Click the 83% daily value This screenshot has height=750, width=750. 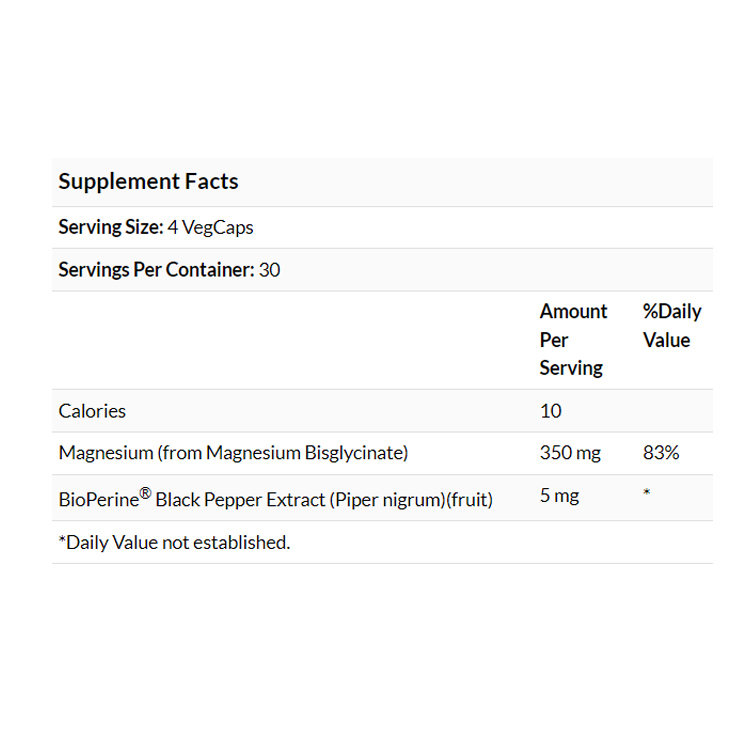point(661,453)
